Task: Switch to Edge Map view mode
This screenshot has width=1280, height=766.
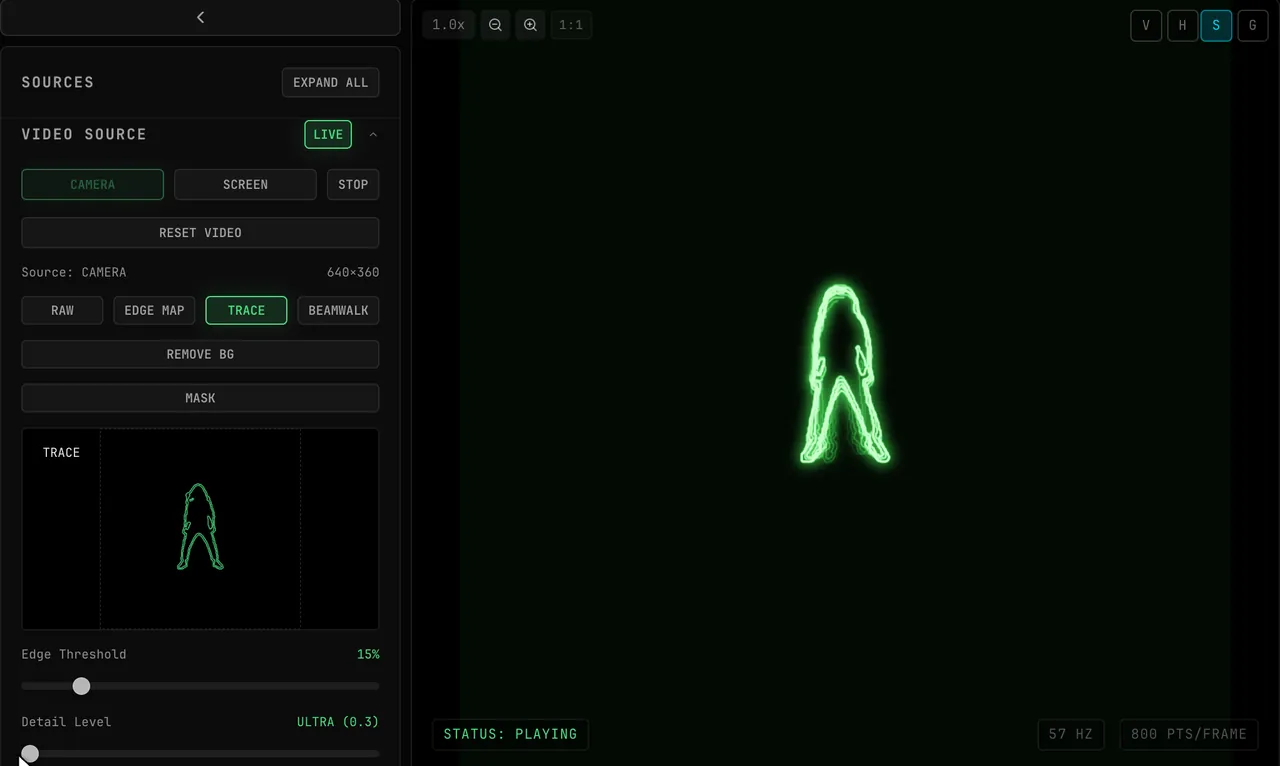Action: coord(154,310)
